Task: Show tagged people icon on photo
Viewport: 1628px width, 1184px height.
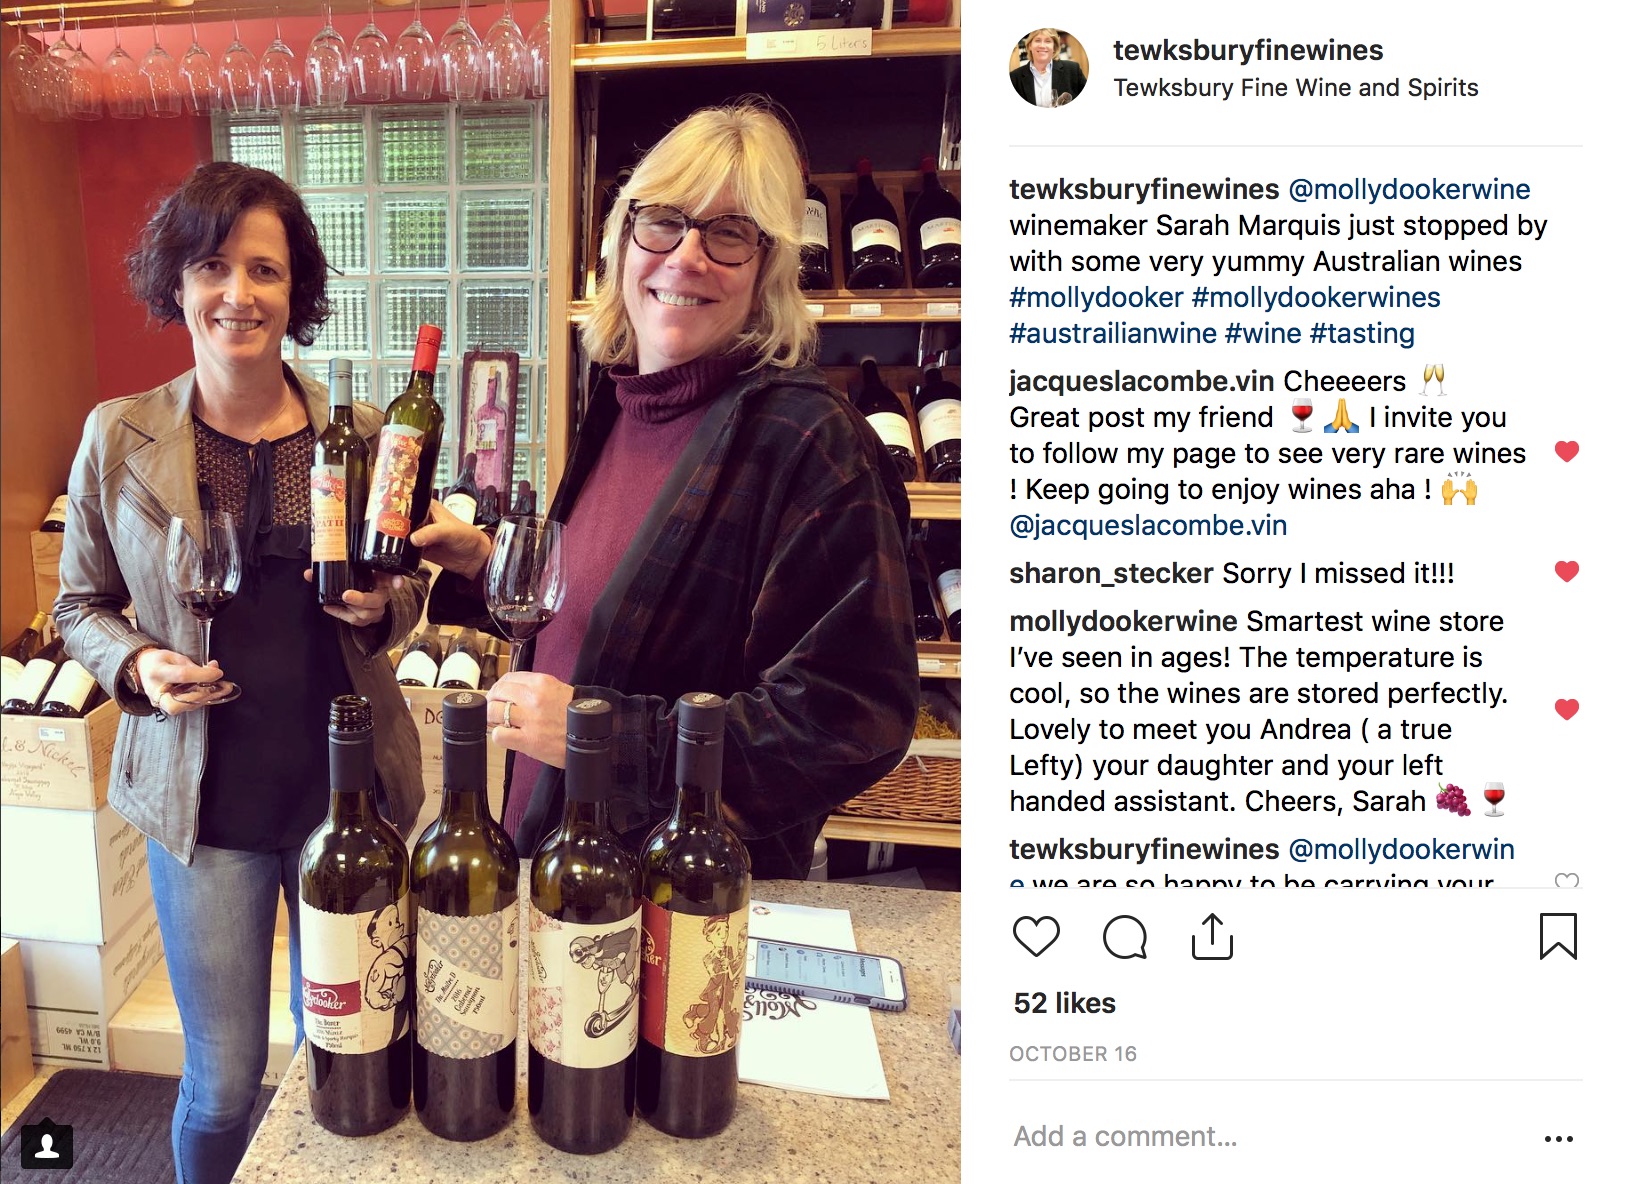Action: pyautogui.click(x=46, y=1146)
